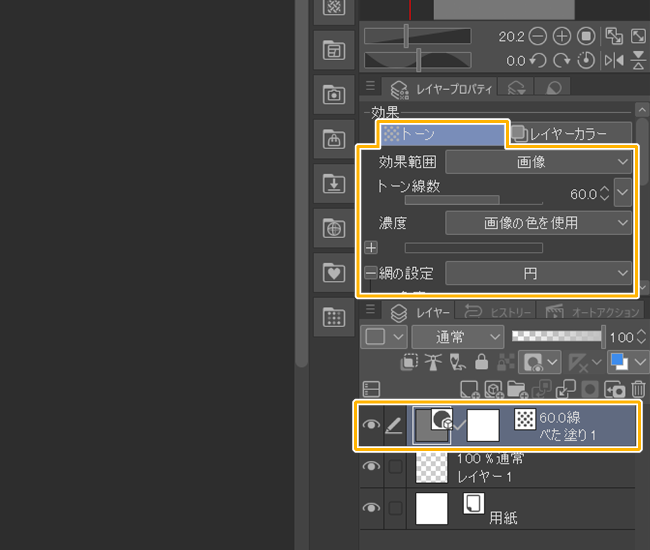Toggle the レイヤーカラー effect button
The height and width of the screenshot is (550, 650).
[571, 133]
